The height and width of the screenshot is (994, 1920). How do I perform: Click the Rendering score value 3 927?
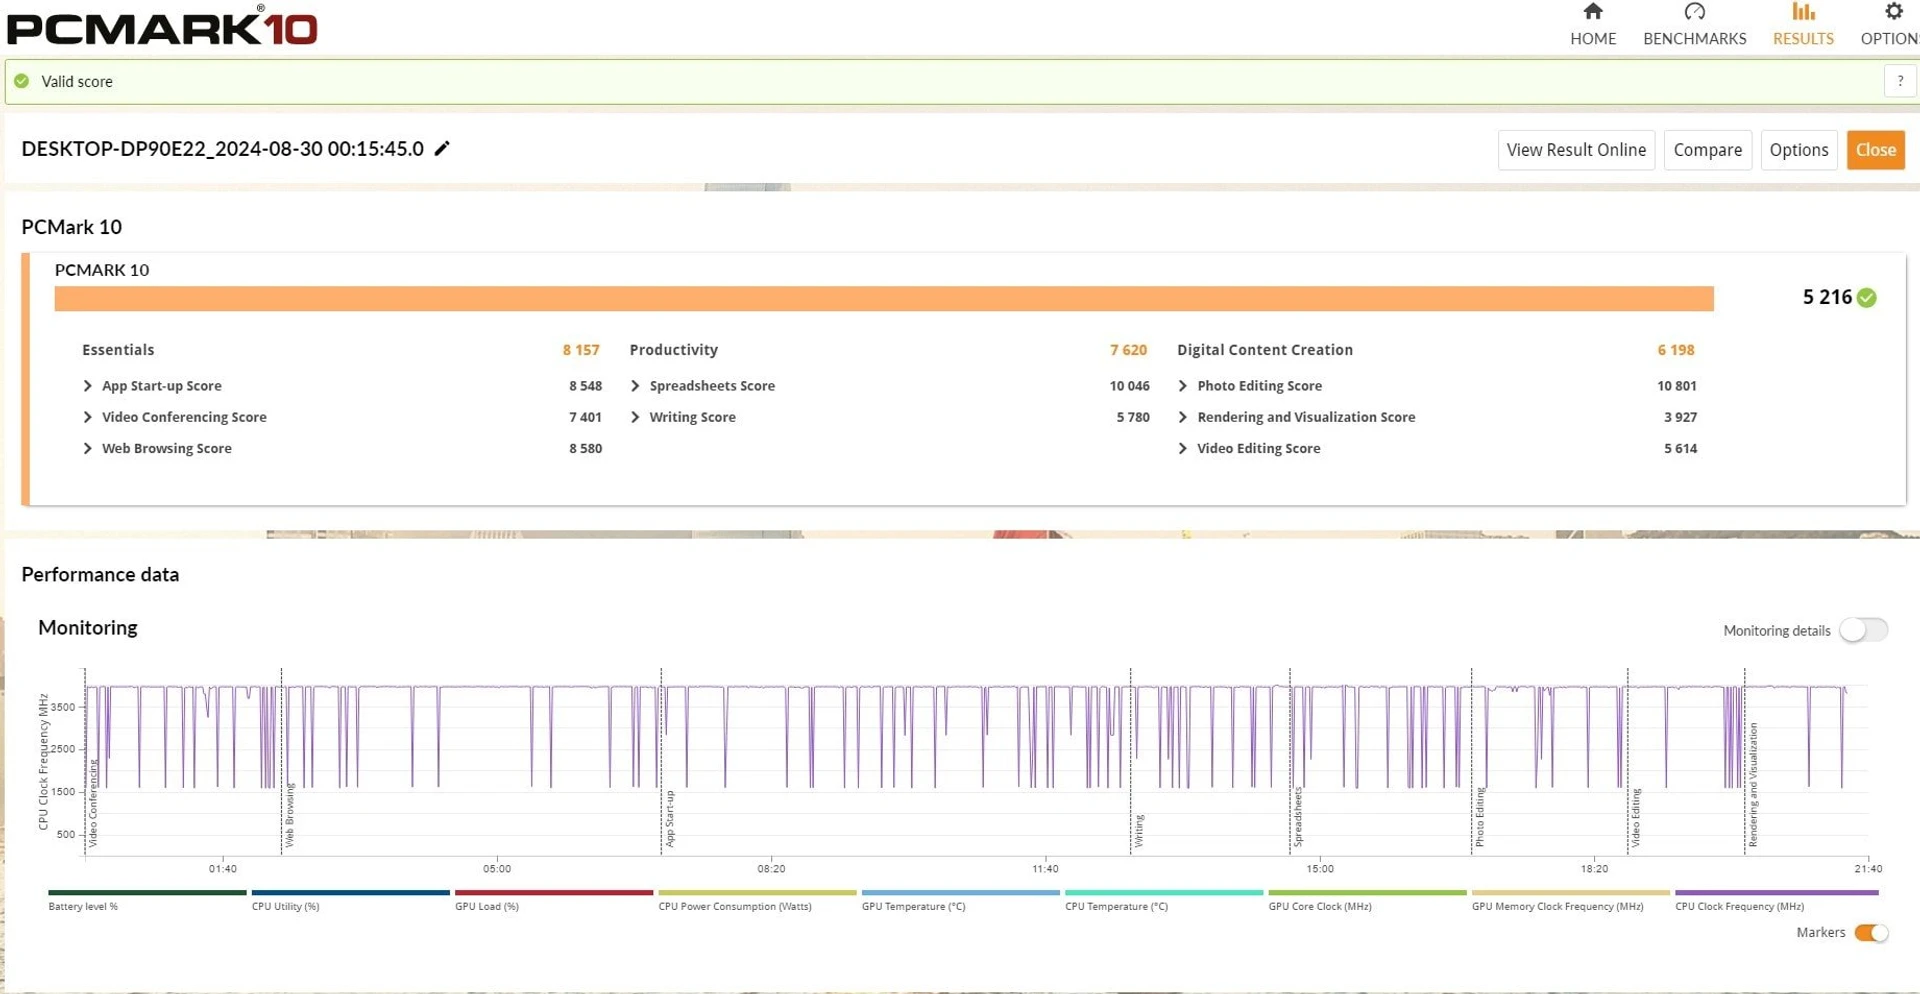click(1680, 417)
